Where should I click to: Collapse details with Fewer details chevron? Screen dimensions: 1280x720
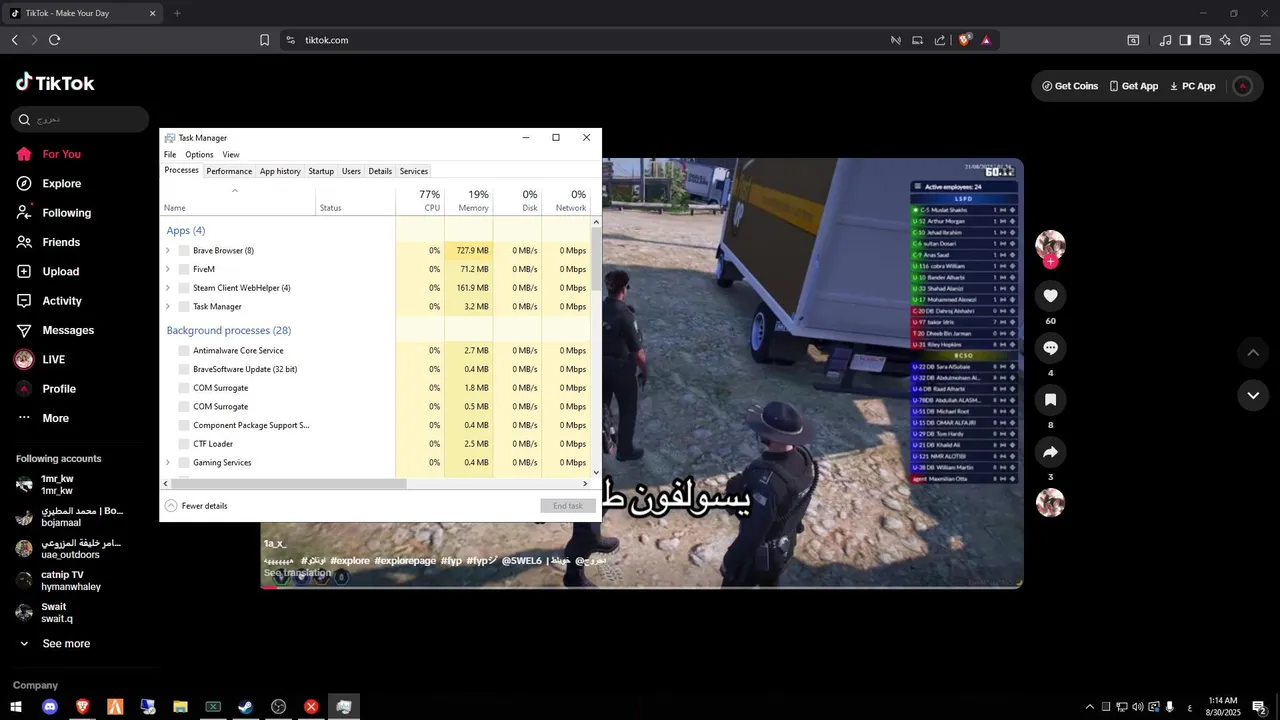(171, 506)
